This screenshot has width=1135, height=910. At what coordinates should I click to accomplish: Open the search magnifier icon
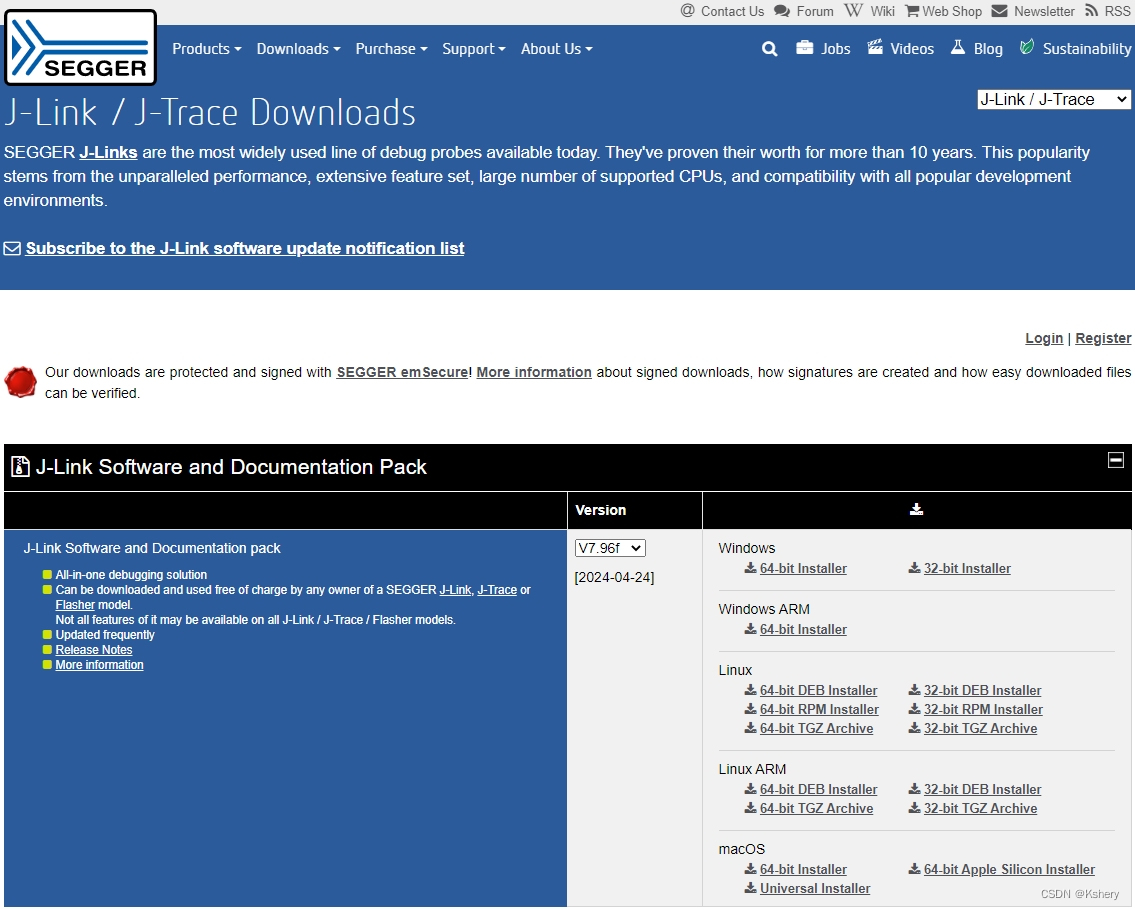[769, 49]
